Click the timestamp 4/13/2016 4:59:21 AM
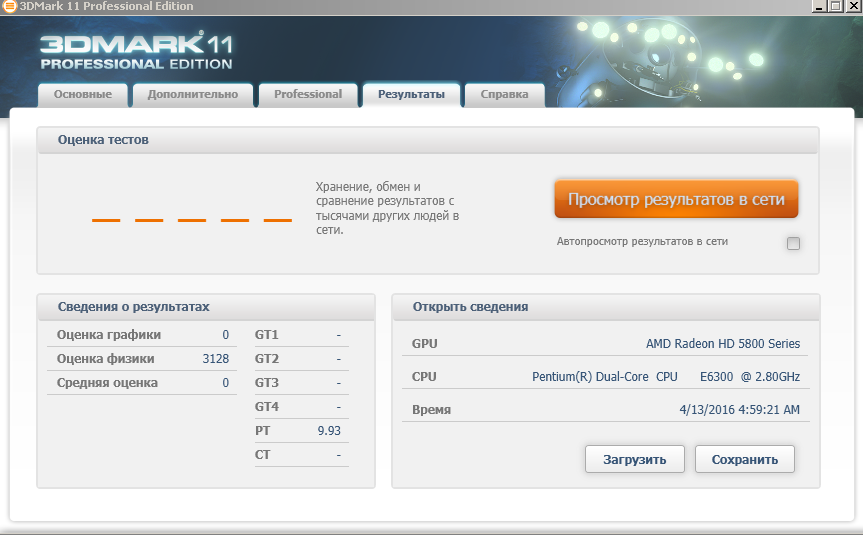863x535 pixels. (740, 410)
